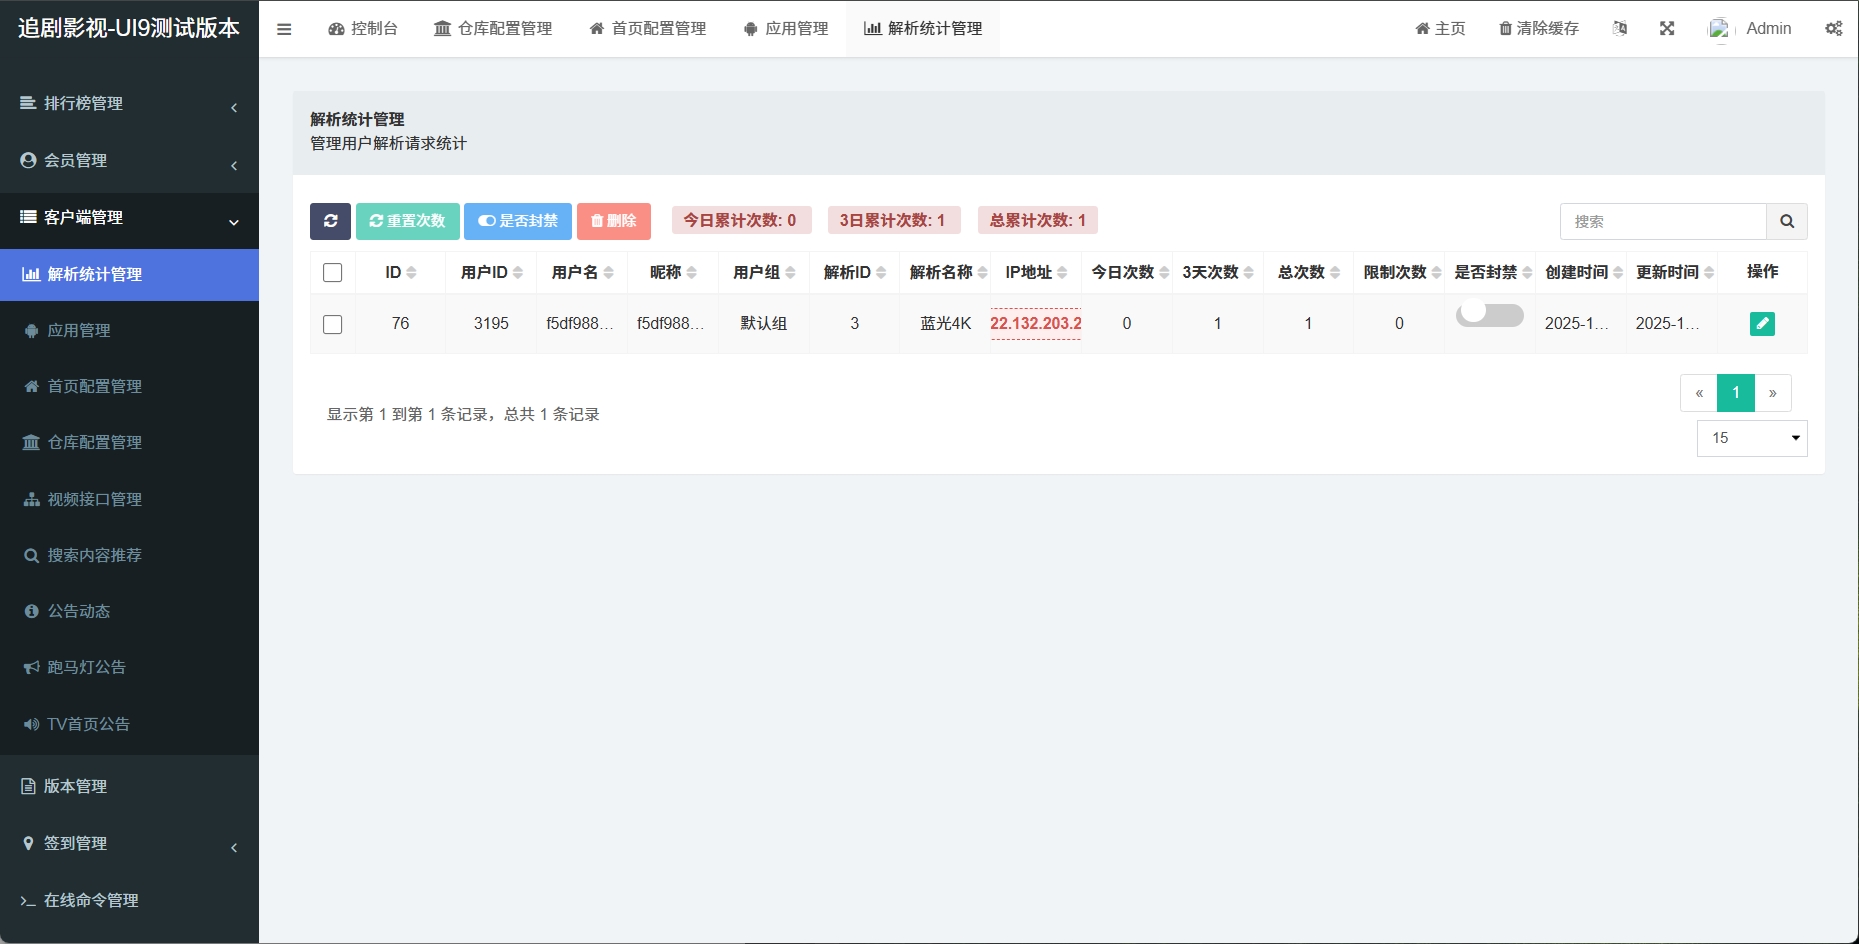Select the header checkbox to choose all rows
The height and width of the screenshot is (944, 1859).
pos(332,271)
